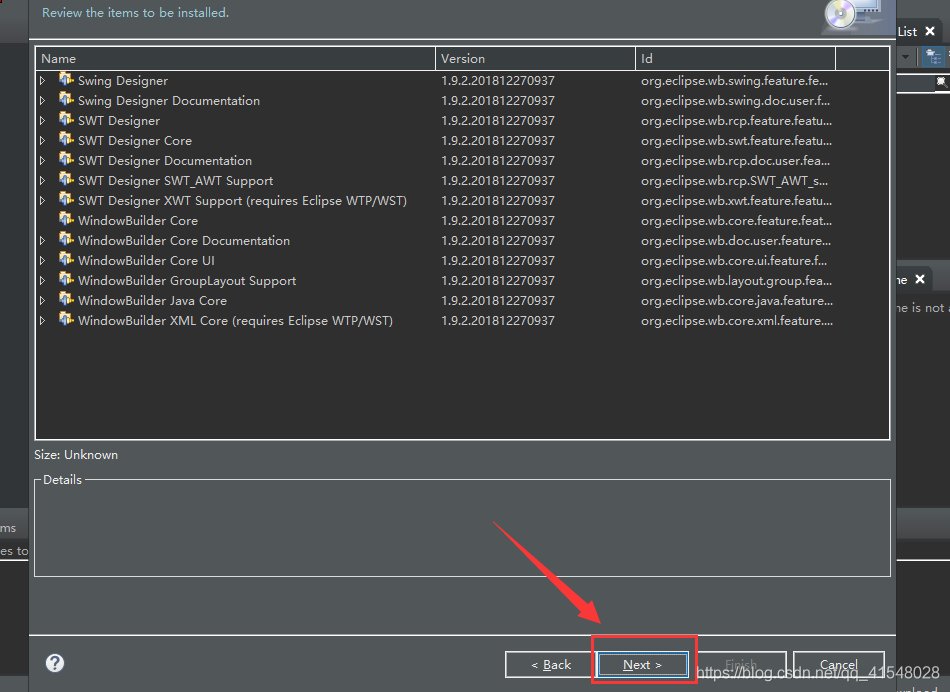Viewport: 950px width, 692px height.
Task: Click the SWT Designer Documentation feature icon
Action: pyautogui.click(x=66, y=159)
